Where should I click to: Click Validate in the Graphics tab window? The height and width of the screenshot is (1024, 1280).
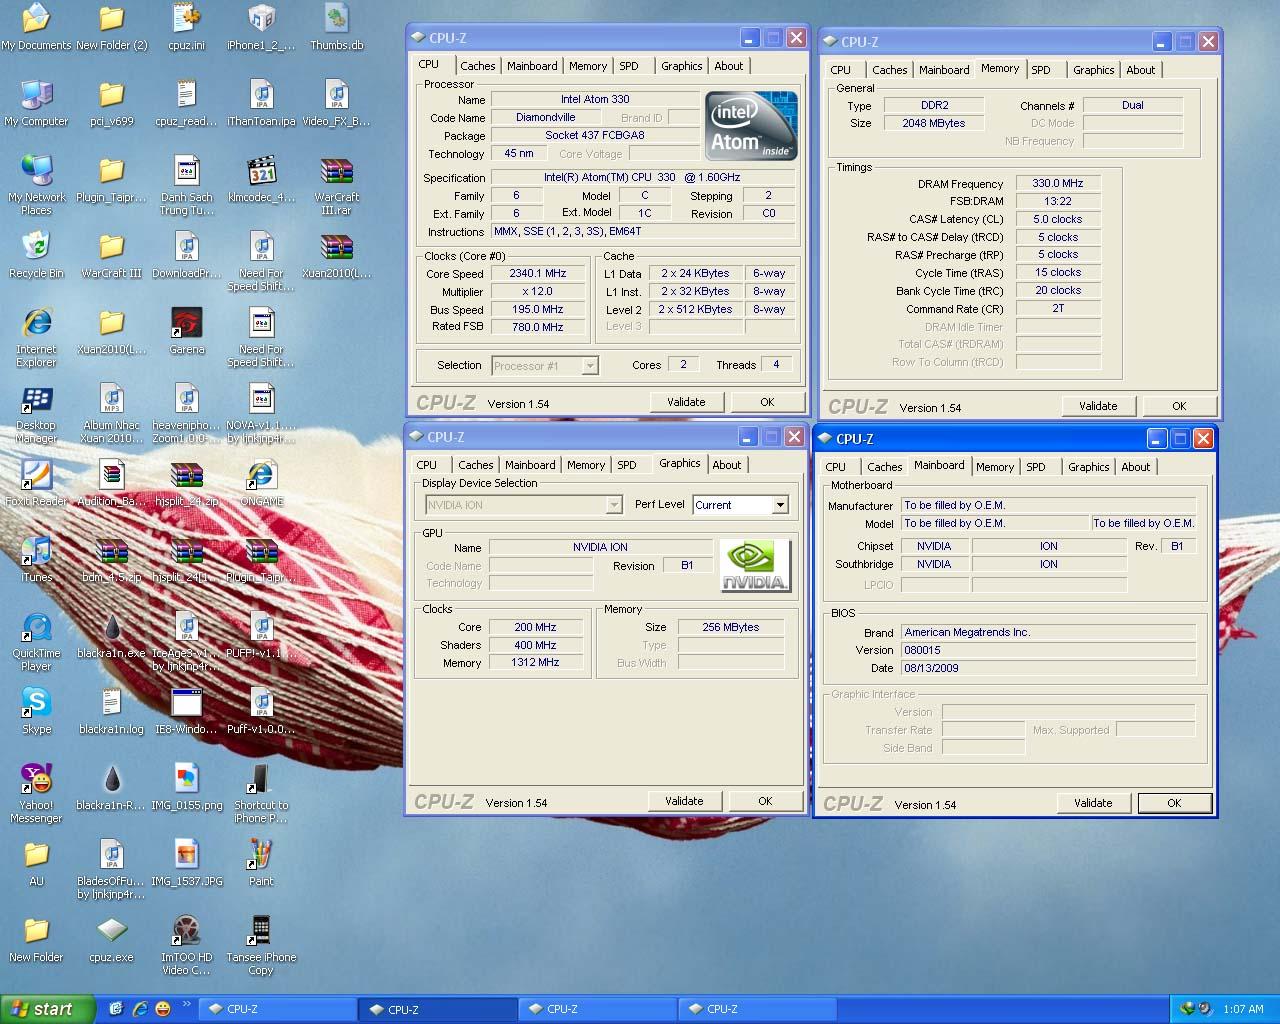684,801
